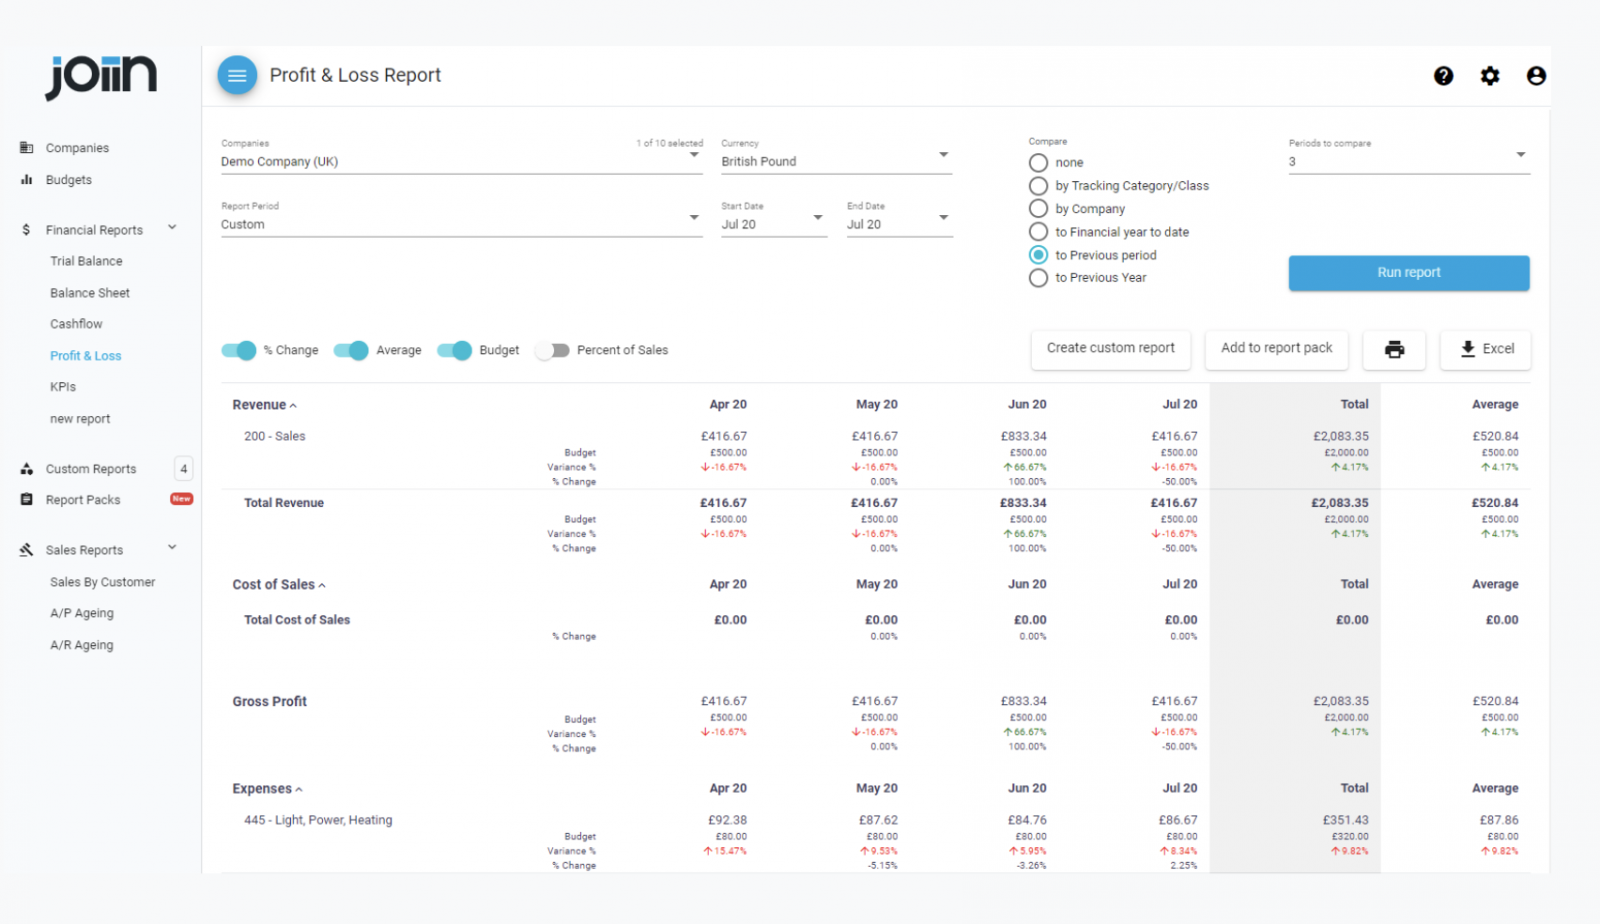Disable the Budget toggle
This screenshot has width=1600, height=924.
click(x=455, y=350)
